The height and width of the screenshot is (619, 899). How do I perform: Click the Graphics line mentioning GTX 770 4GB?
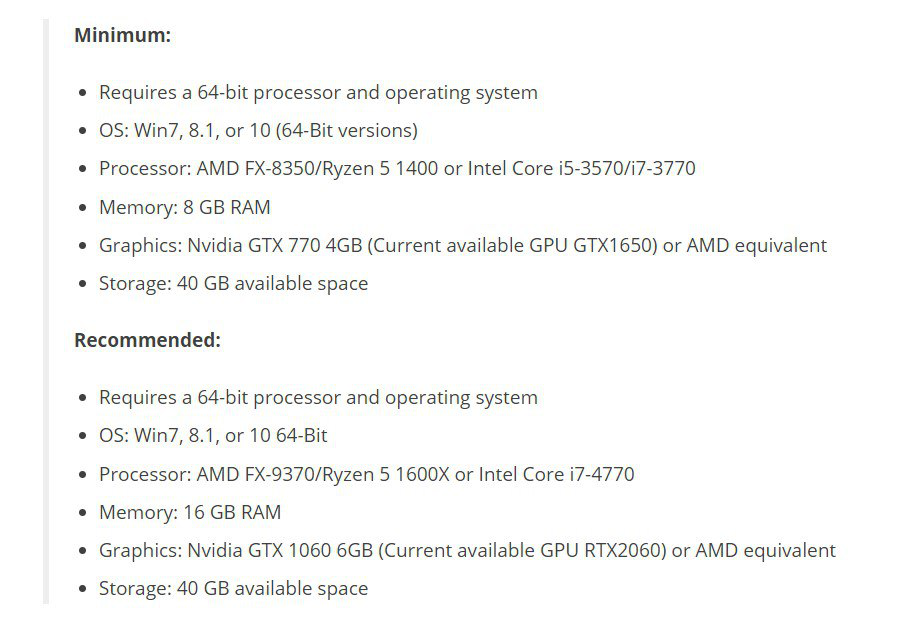[x=463, y=246]
